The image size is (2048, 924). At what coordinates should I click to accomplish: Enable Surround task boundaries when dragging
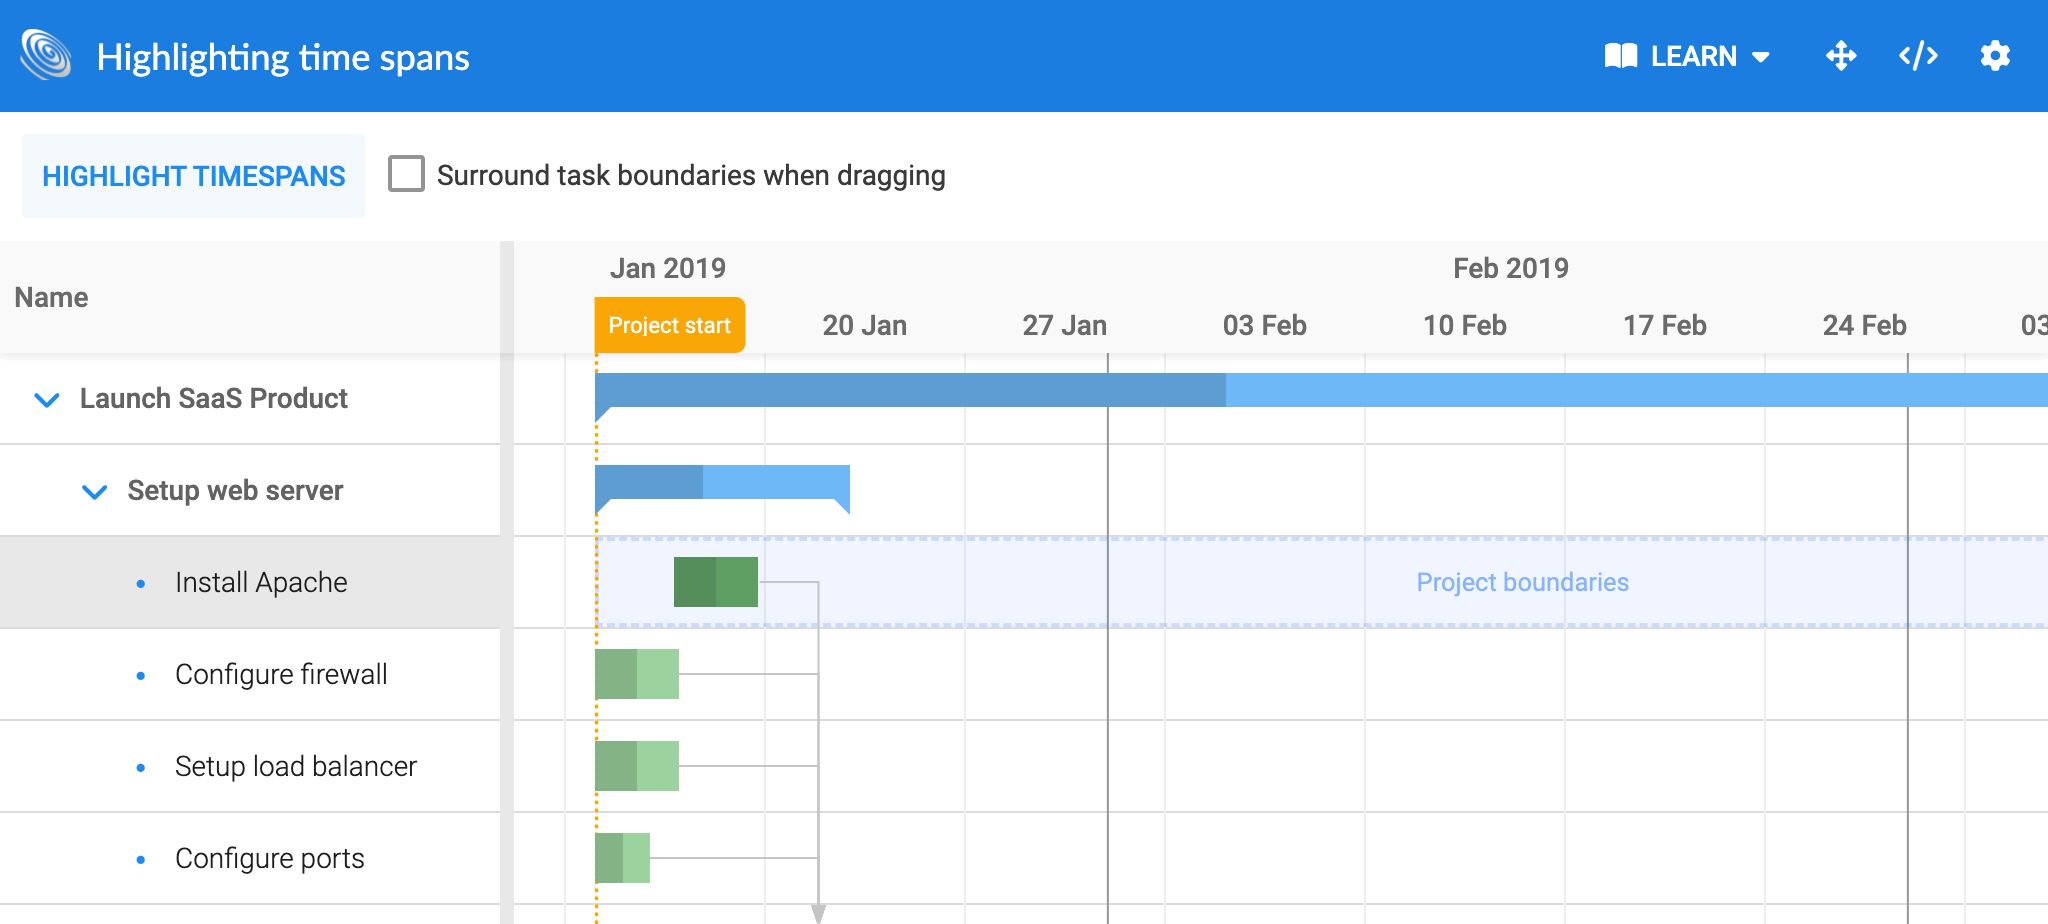tap(406, 175)
